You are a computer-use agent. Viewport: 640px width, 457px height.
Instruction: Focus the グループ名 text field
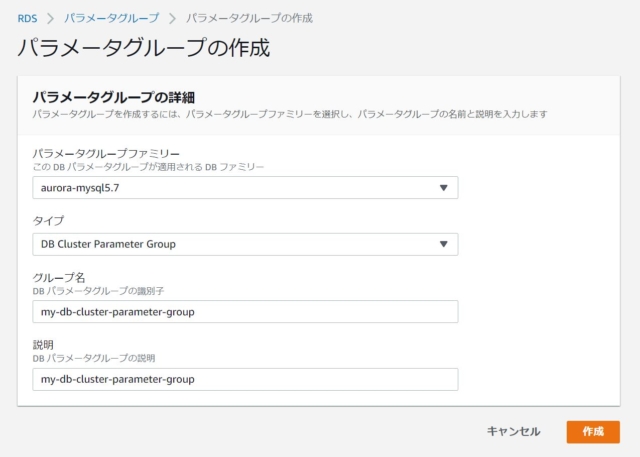245,312
